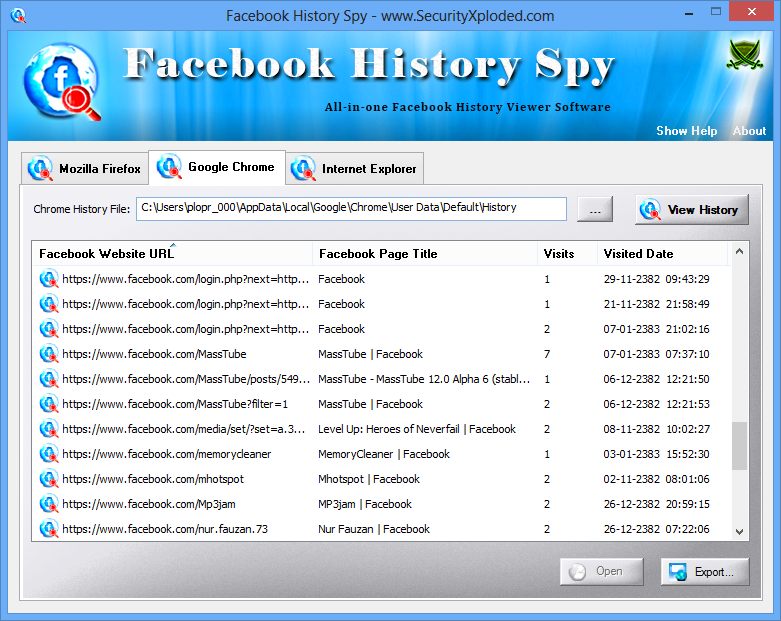
Task: Click the app icon in title bar
Action: click(x=18, y=15)
